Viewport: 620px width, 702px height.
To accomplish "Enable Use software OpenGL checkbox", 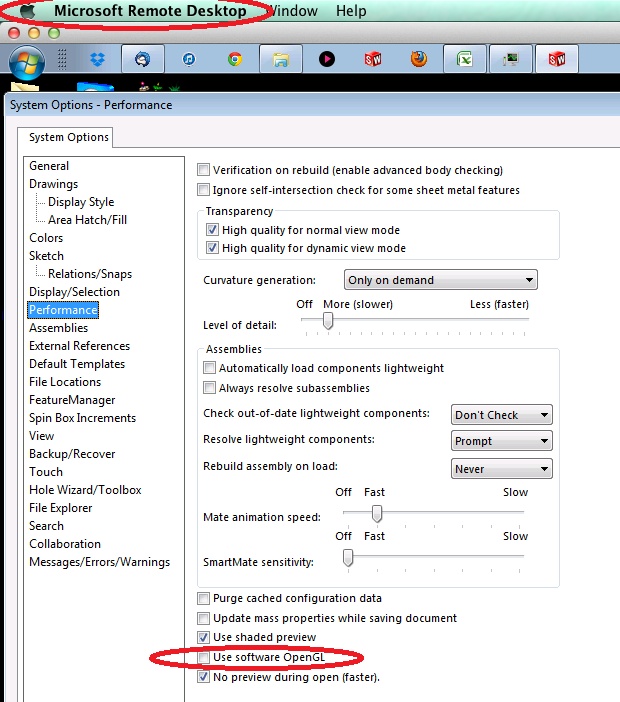I will click(x=203, y=657).
